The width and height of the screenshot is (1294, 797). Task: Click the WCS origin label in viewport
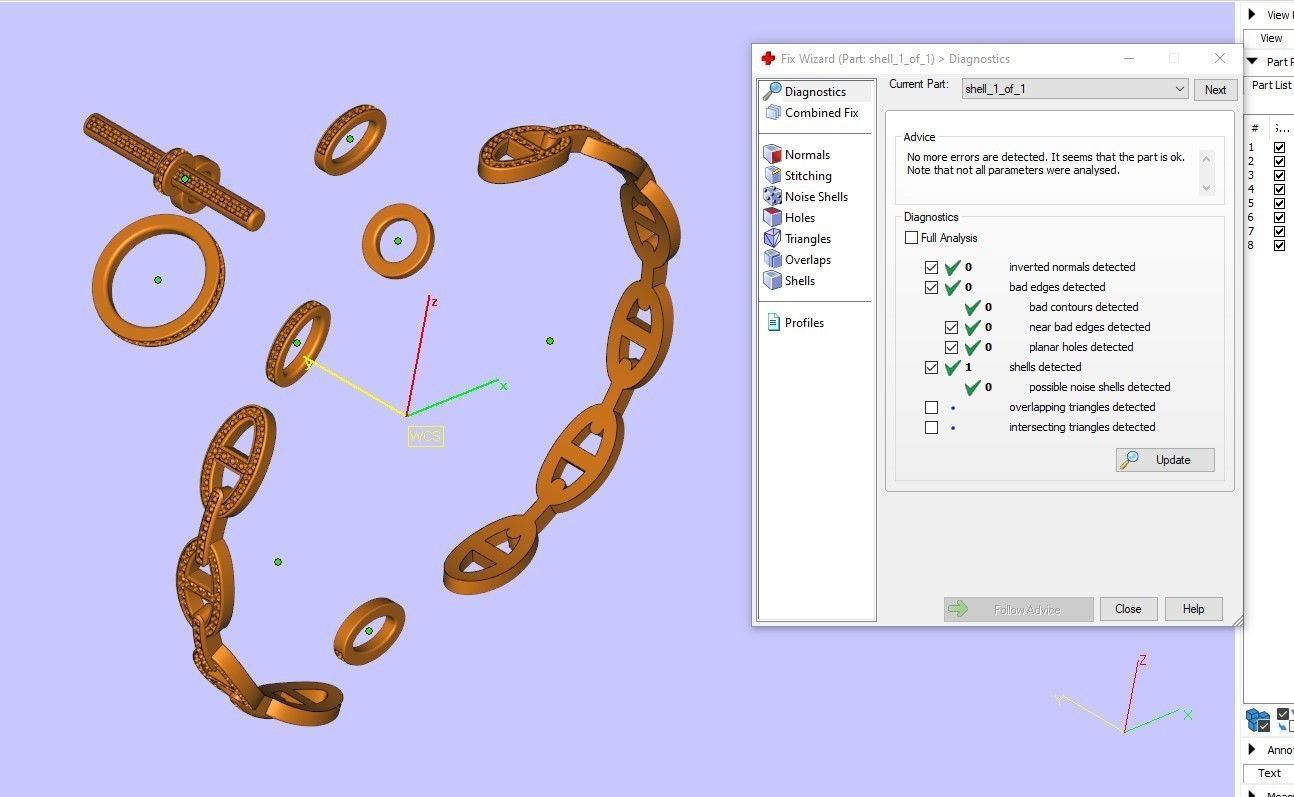click(x=425, y=436)
